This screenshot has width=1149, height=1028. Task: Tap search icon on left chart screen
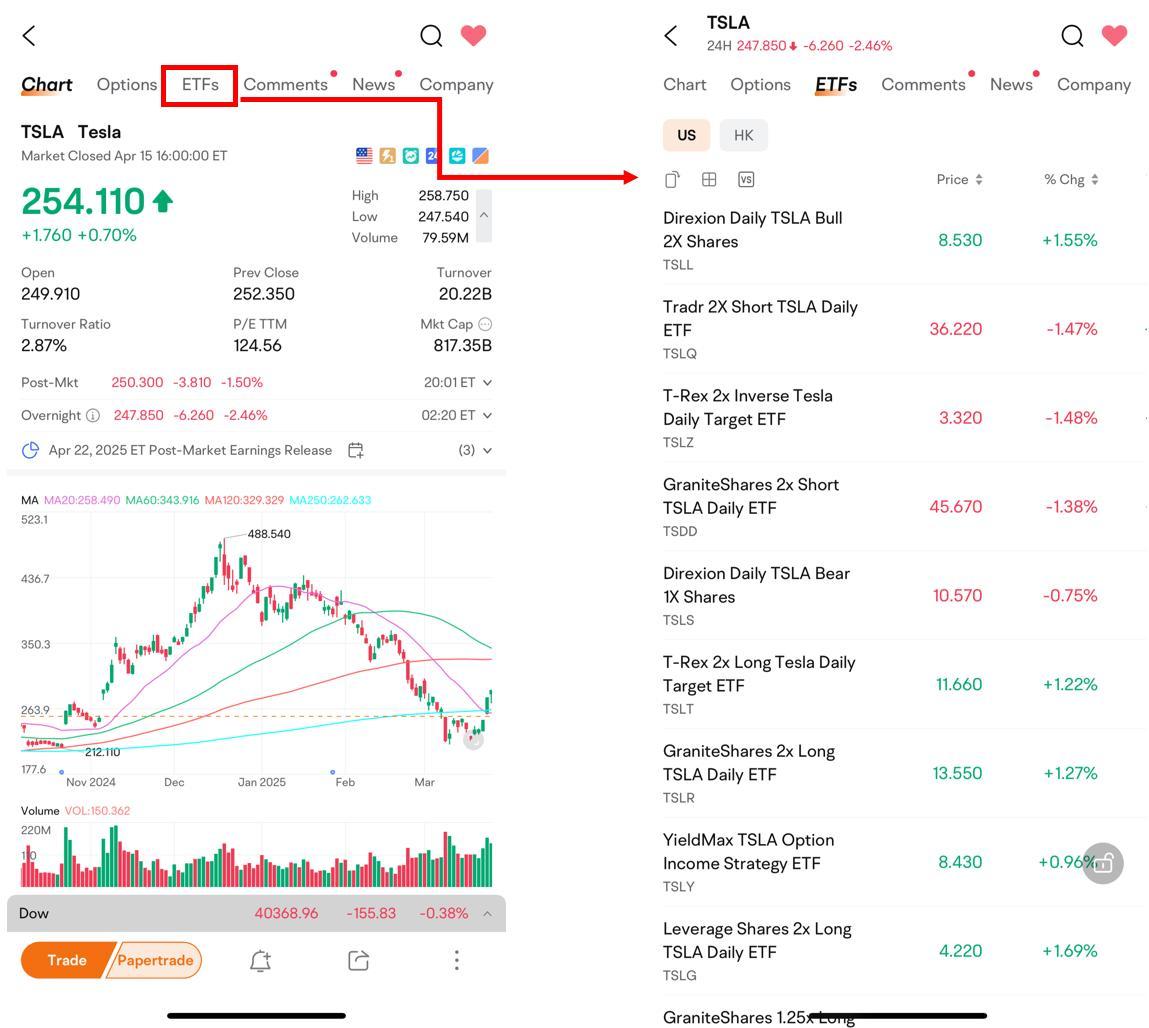pos(431,35)
